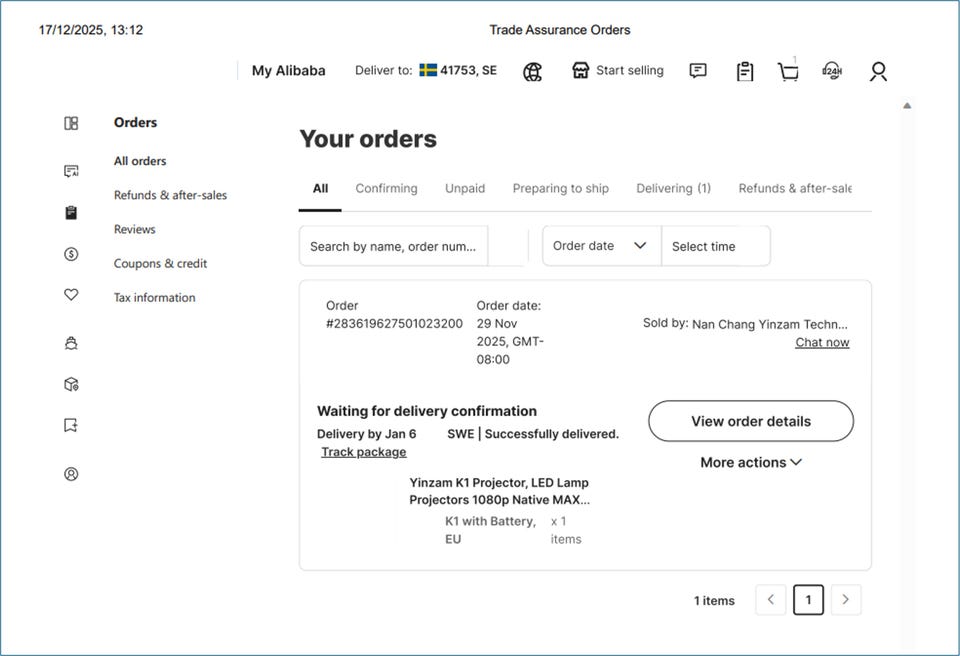Open the language and currency globe icon
The image size is (960, 656).
point(532,72)
